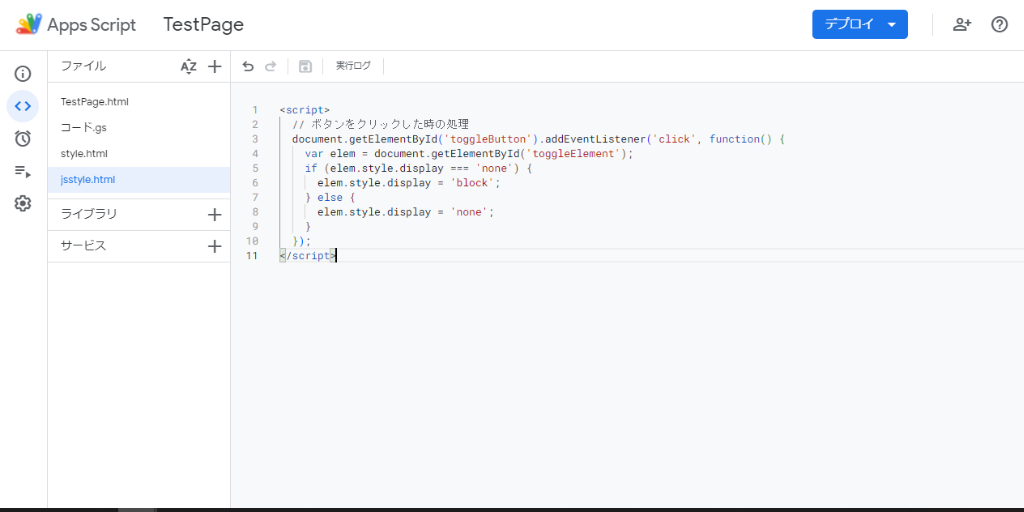The width and height of the screenshot is (1024, 512).
Task: Add a new file with plus icon
Action: [214, 67]
